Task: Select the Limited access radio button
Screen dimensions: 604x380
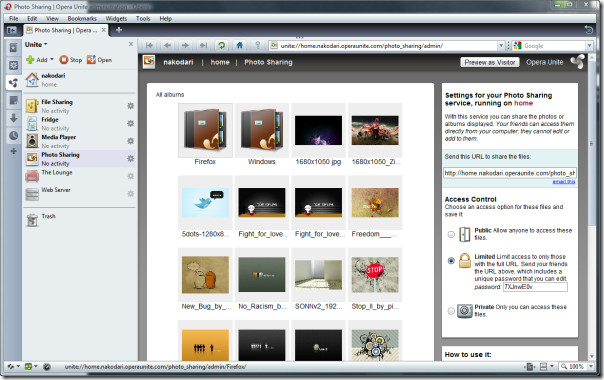Action: pos(451,261)
